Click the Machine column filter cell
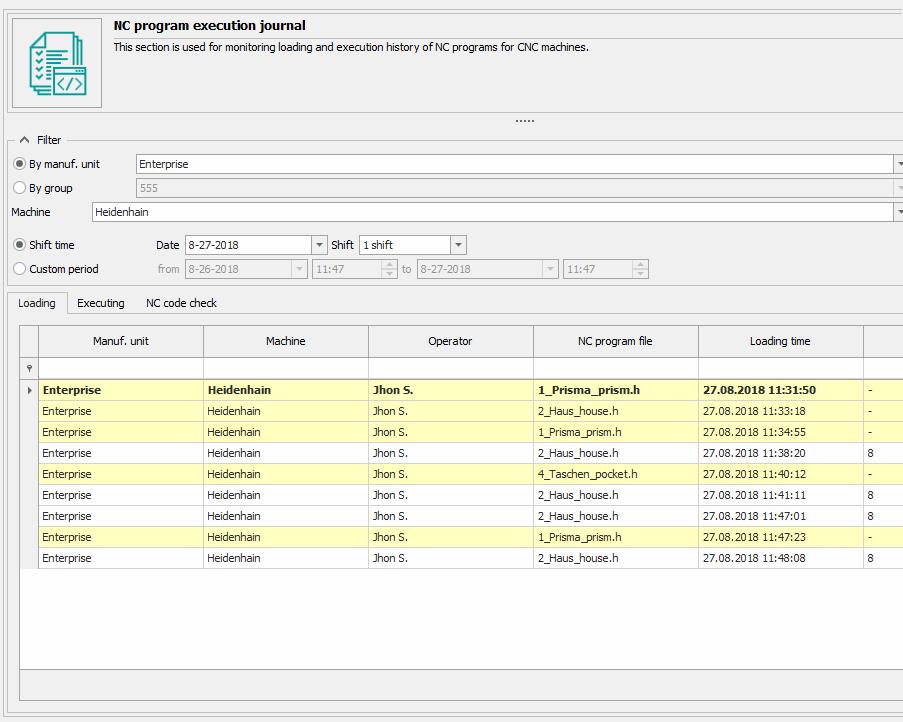903x722 pixels. coord(286,368)
